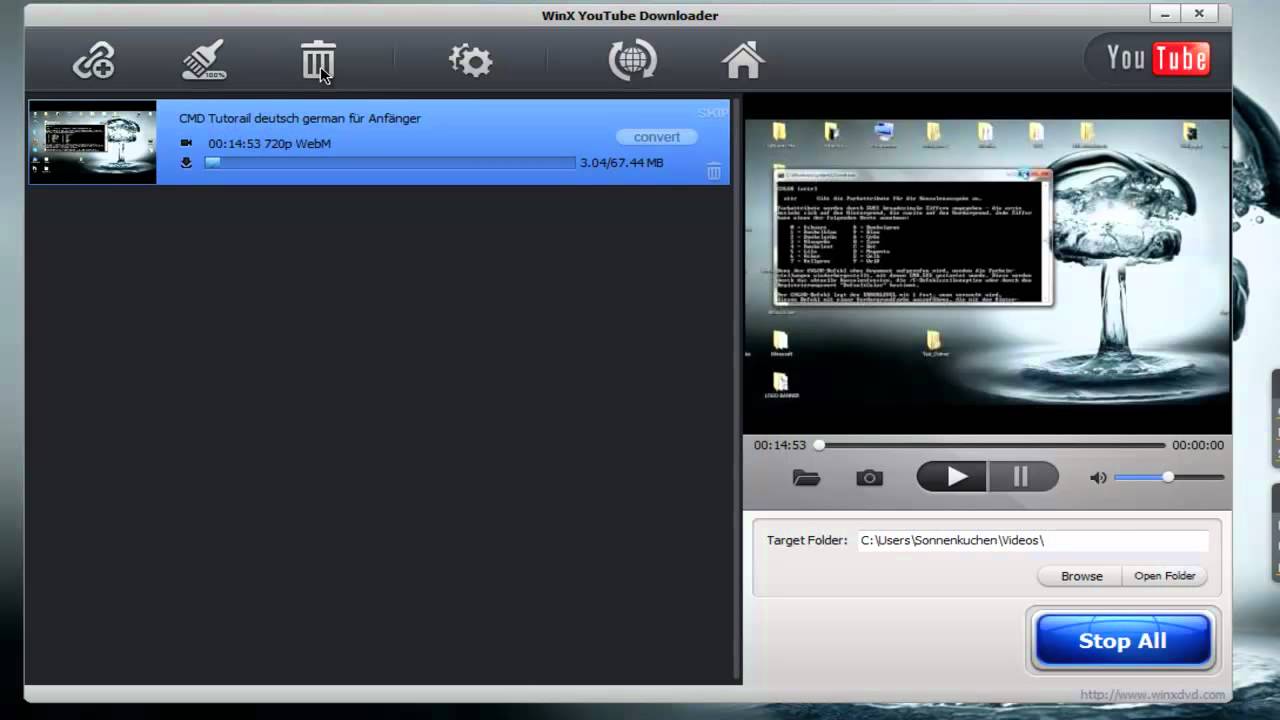Open the home page house icon

pyautogui.click(x=743, y=61)
